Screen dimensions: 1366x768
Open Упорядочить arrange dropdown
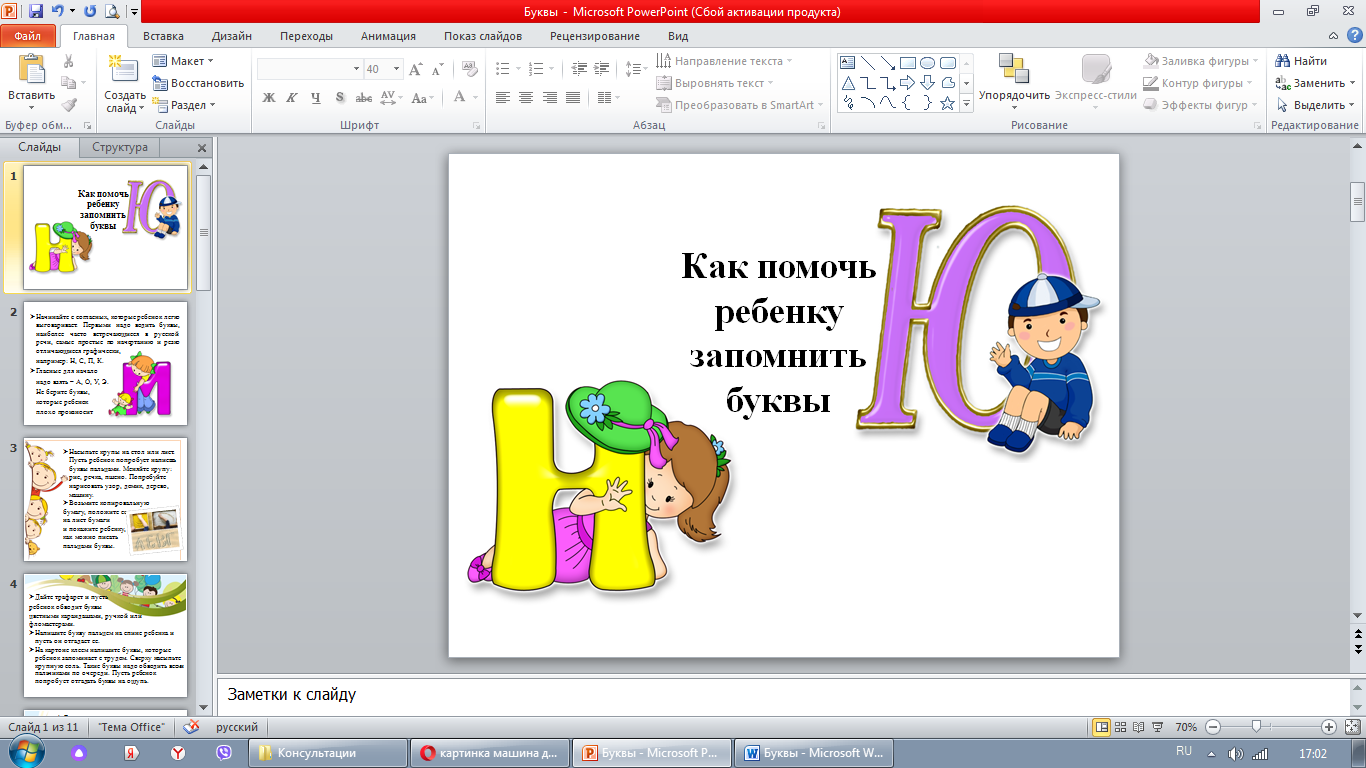(x=1014, y=83)
